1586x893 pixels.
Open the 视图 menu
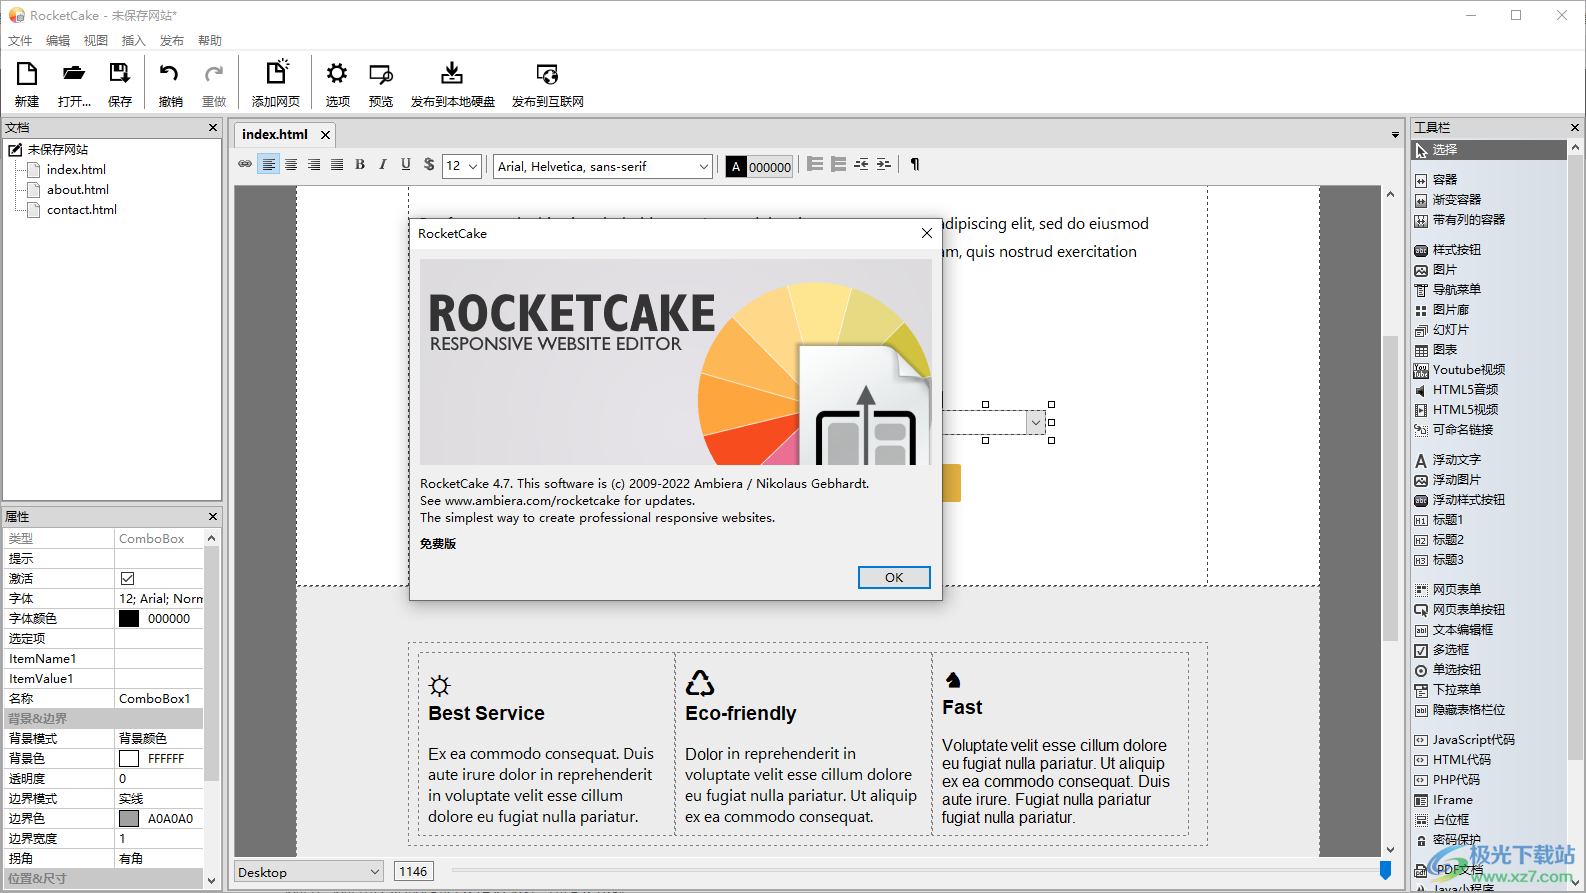(x=96, y=41)
